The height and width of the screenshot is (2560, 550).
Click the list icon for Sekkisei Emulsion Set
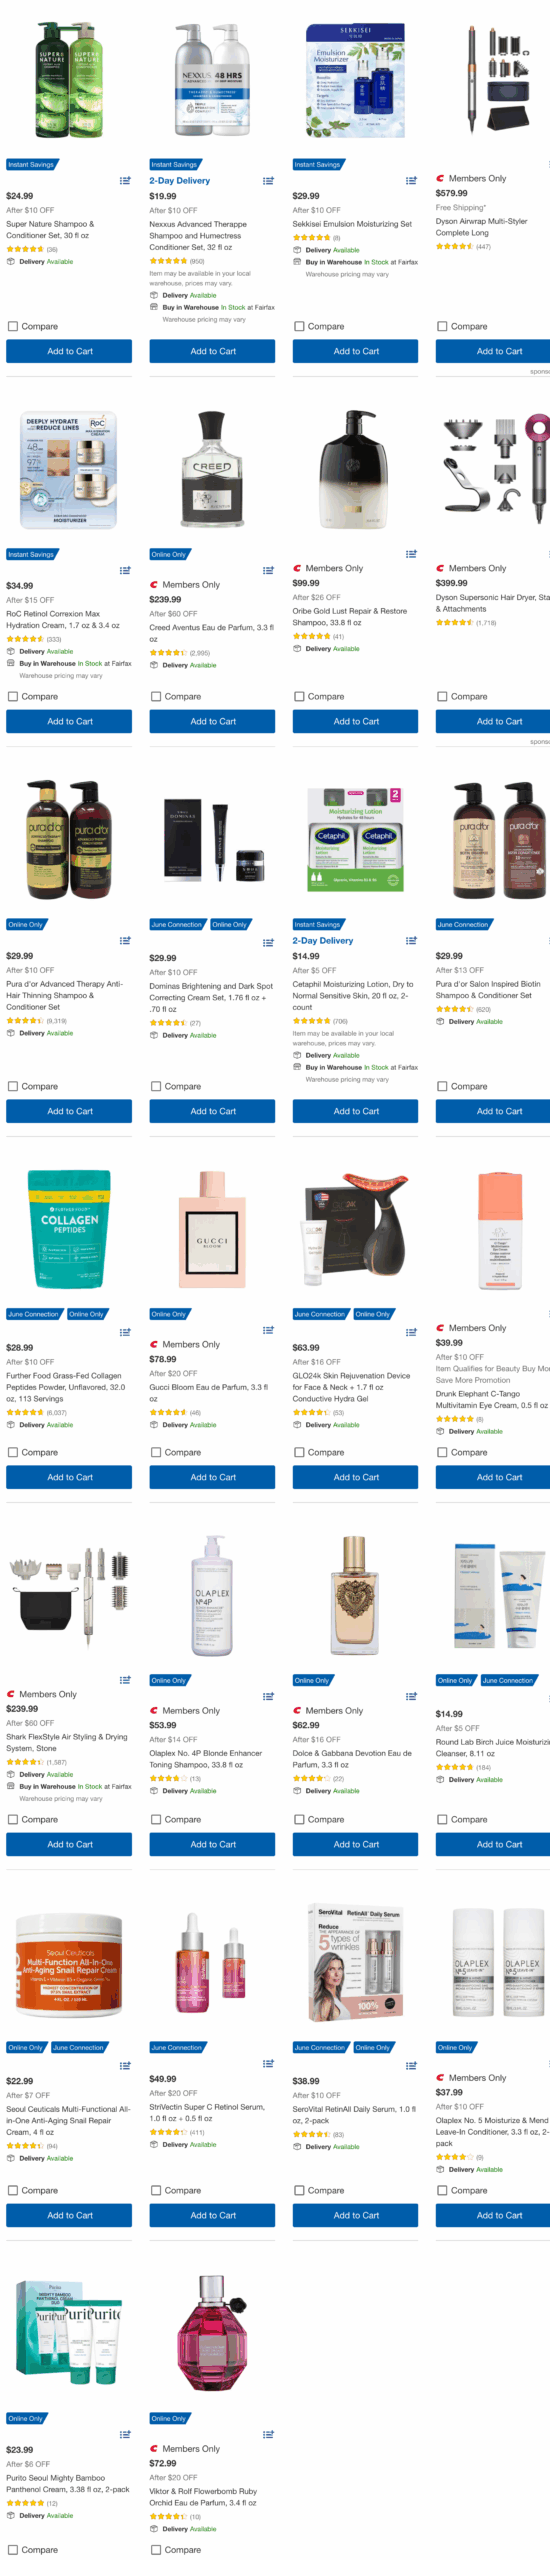tap(411, 181)
